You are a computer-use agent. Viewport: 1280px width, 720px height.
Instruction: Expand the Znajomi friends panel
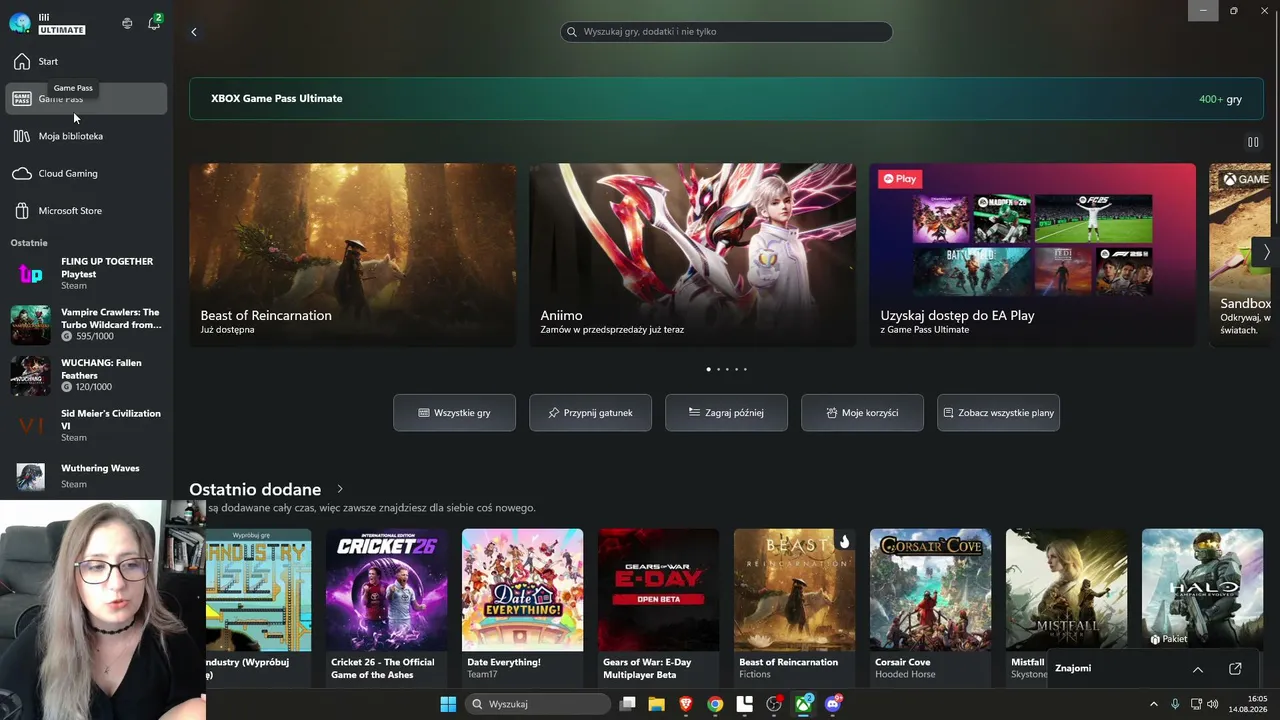click(x=1198, y=669)
